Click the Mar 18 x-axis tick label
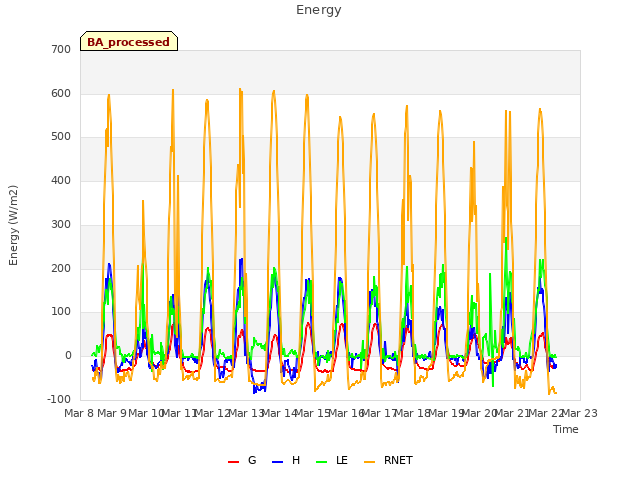The width and height of the screenshot is (640, 480). coord(413,413)
